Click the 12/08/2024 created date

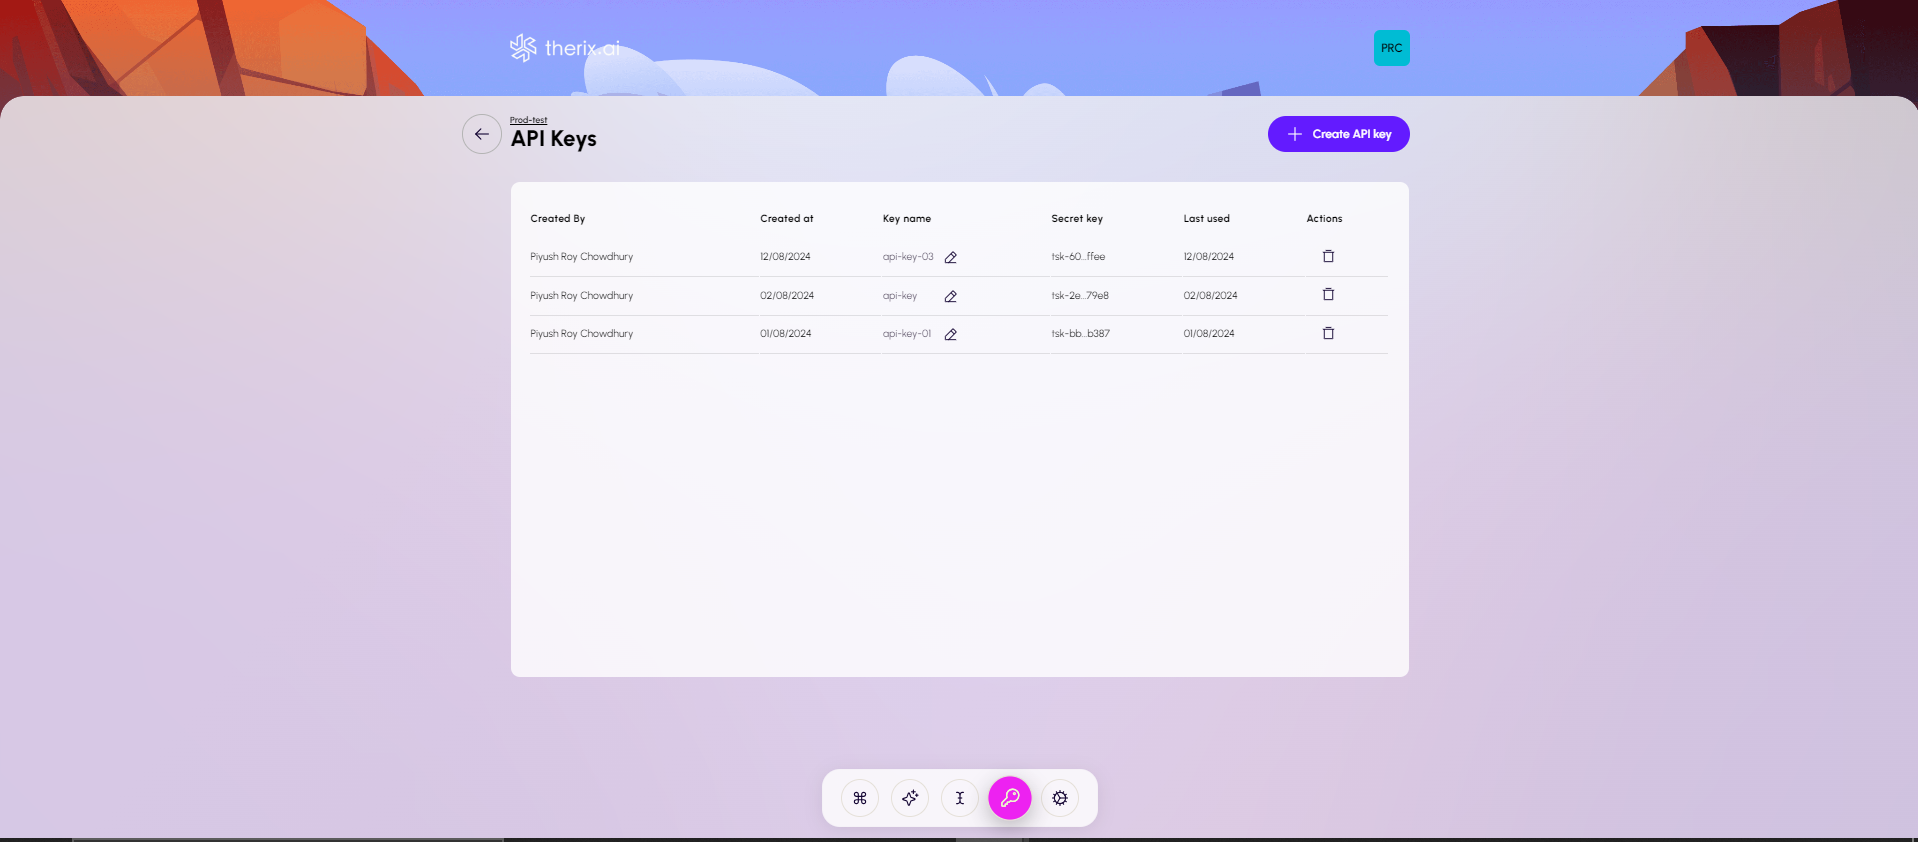[785, 257]
